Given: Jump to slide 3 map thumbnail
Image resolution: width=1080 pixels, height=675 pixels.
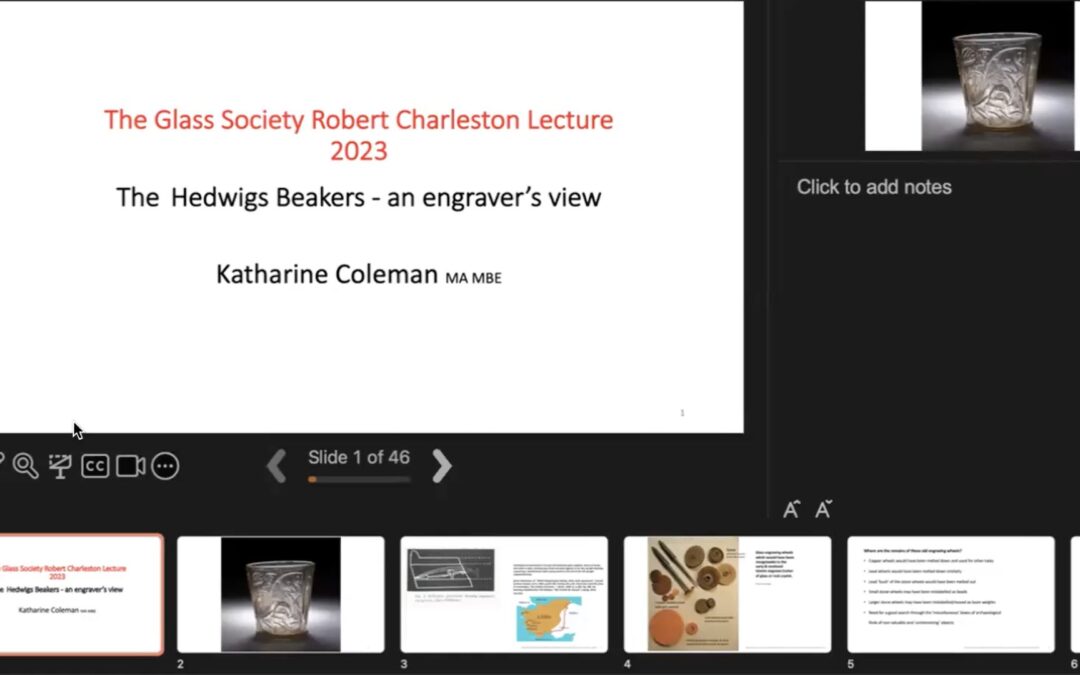Looking at the screenshot, I should click(504, 594).
